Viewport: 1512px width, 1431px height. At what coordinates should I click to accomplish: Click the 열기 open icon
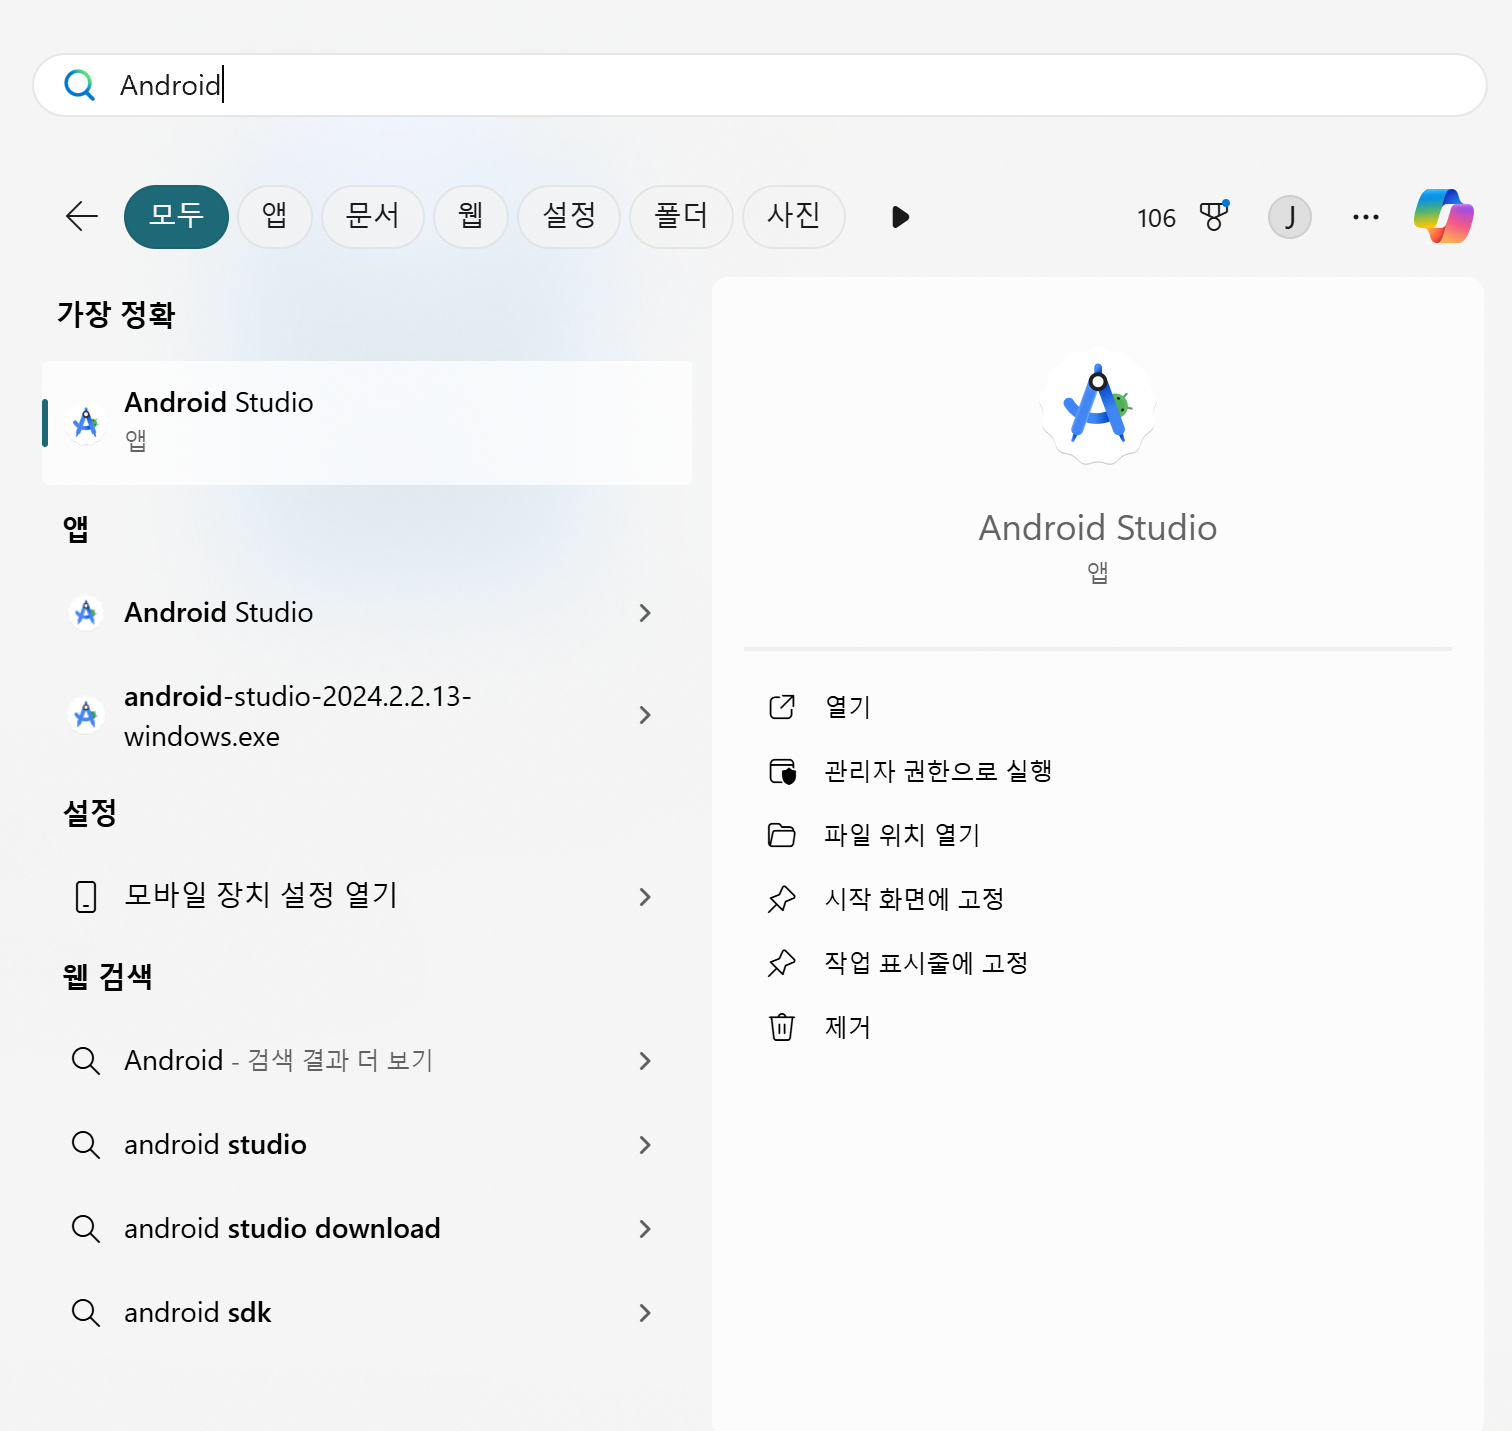tap(781, 707)
